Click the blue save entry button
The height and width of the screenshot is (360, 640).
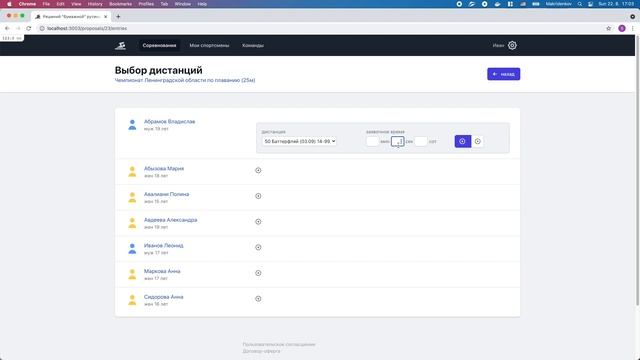pos(462,141)
